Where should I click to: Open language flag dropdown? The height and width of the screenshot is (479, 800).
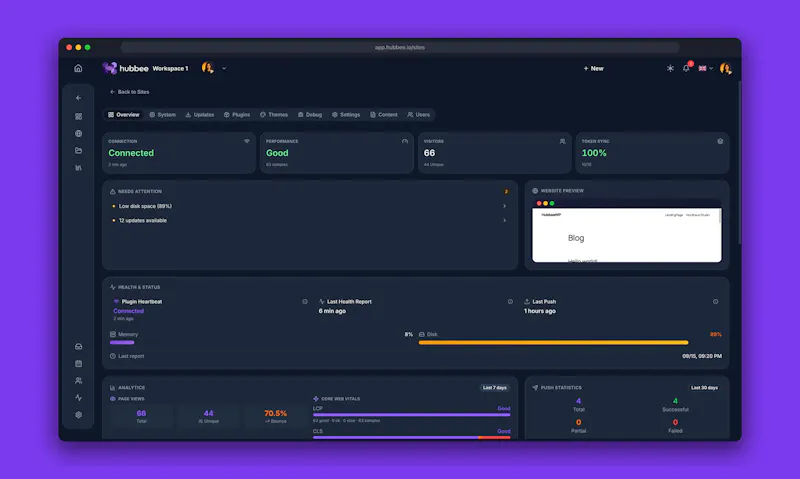point(706,68)
